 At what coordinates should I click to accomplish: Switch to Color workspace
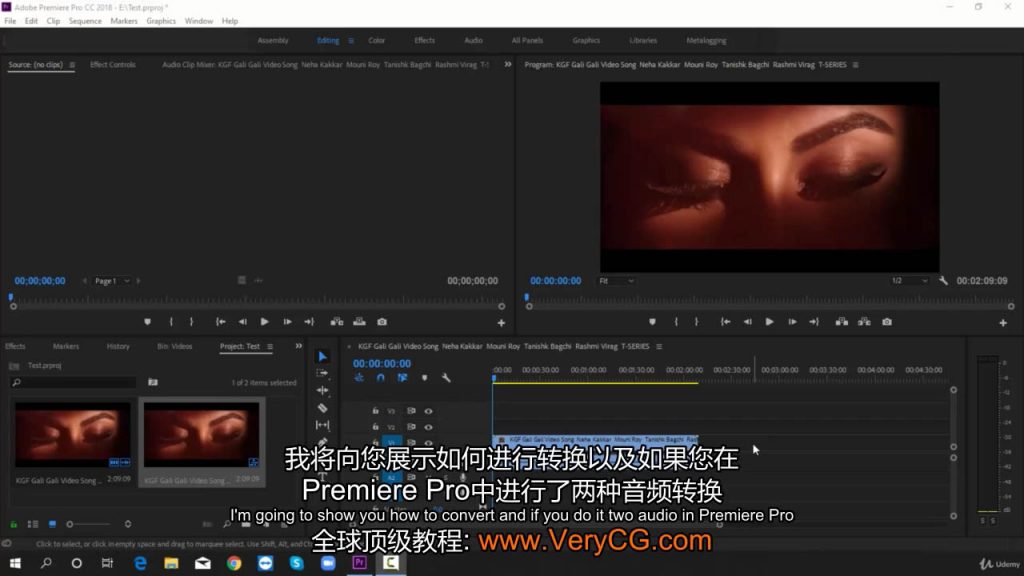pyautogui.click(x=377, y=40)
